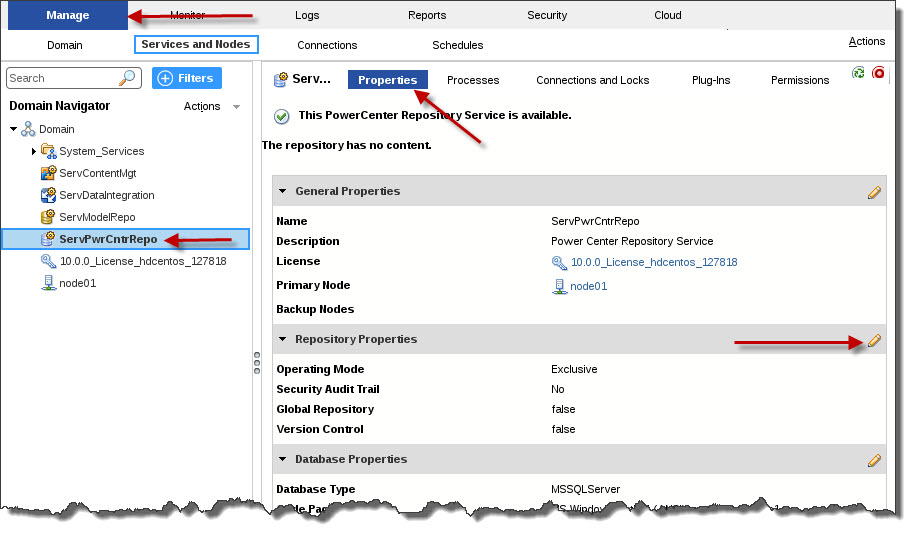Open the Manage tab
Image resolution: width=912 pixels, height=541 pixels.
pos(67,15)
